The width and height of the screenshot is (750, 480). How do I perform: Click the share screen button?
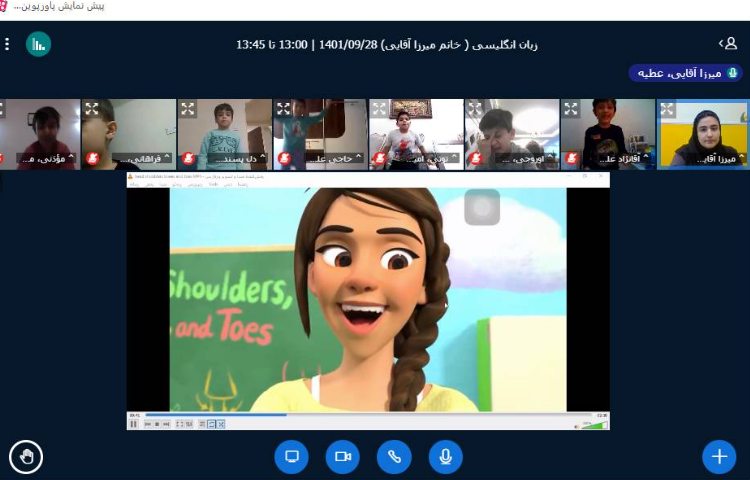click(291, 457)
